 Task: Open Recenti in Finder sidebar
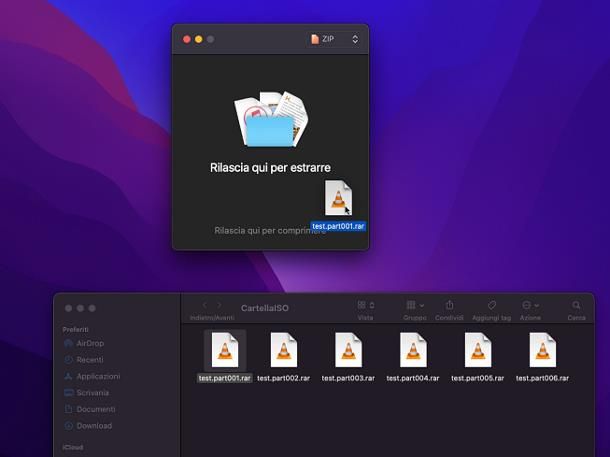[x=84, y=360]
